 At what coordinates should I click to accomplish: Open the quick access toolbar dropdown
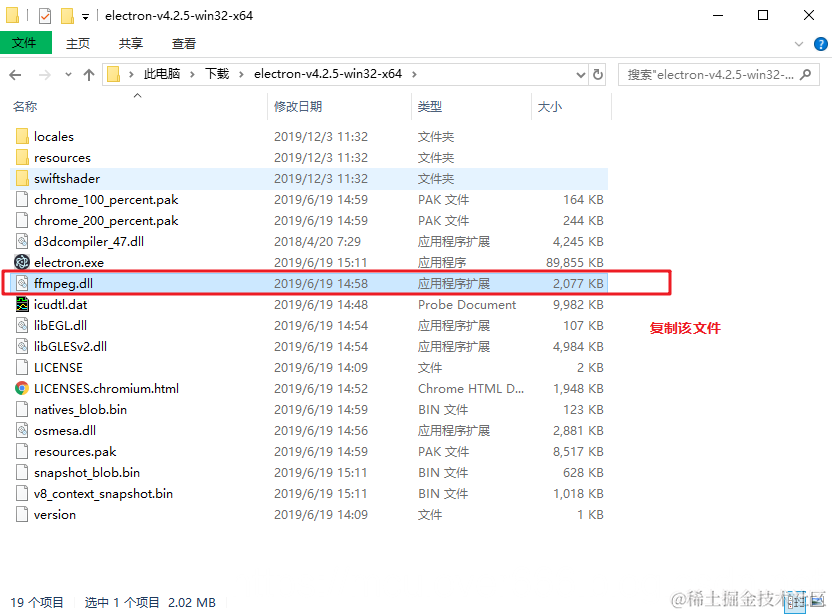tap(85, 17)
